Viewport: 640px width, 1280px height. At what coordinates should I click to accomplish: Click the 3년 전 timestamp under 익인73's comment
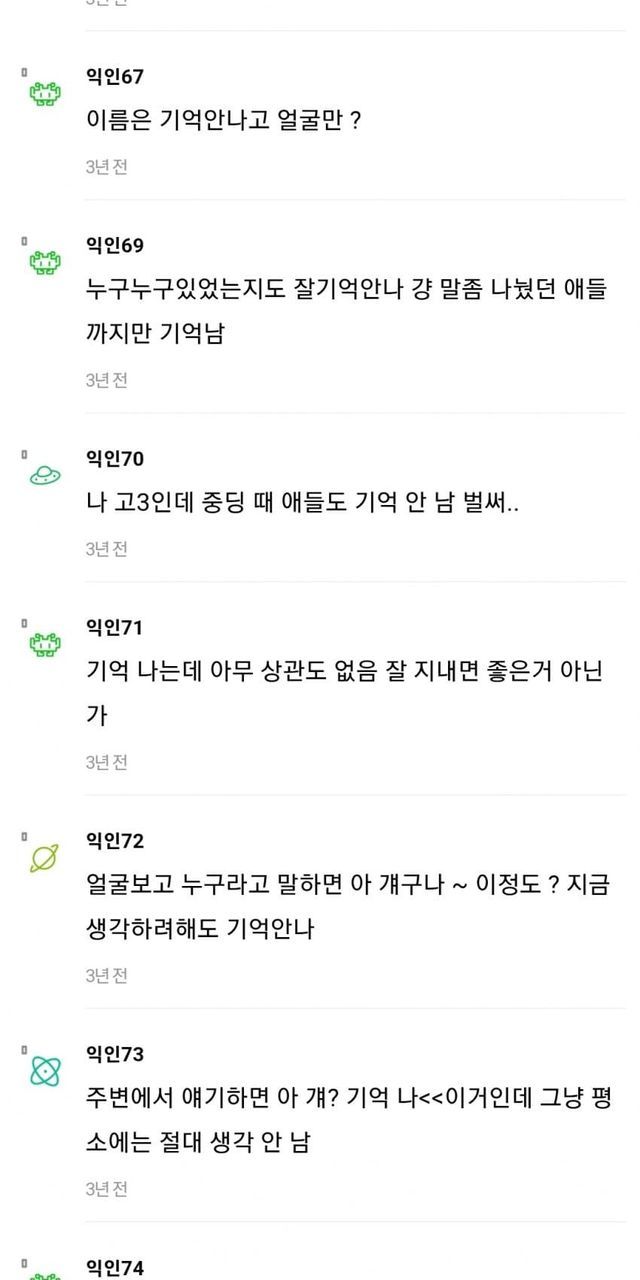[106, 1189]
